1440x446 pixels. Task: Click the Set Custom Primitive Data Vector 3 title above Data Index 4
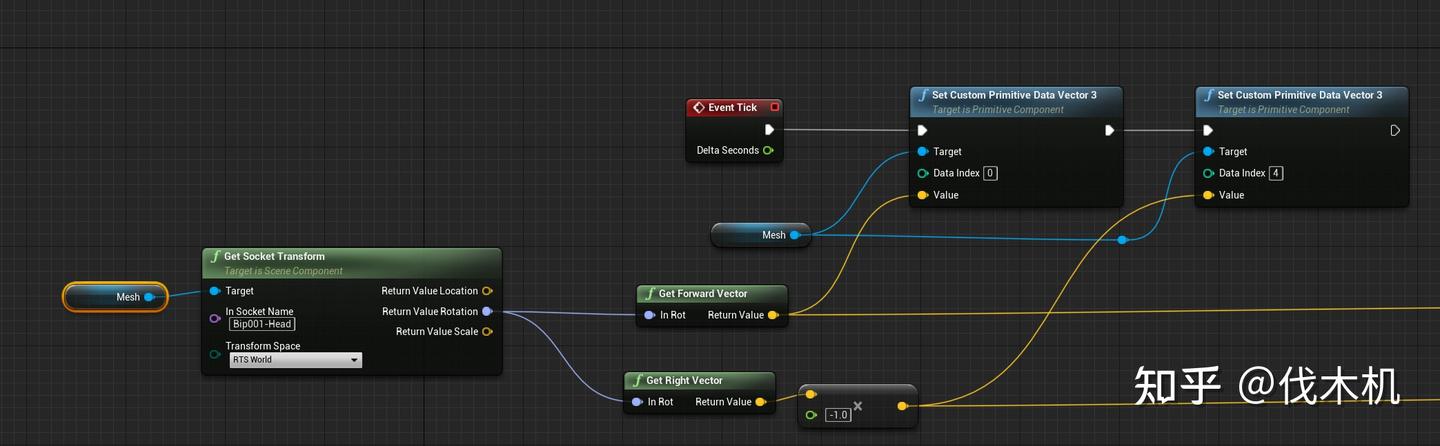pos(1300,95)
